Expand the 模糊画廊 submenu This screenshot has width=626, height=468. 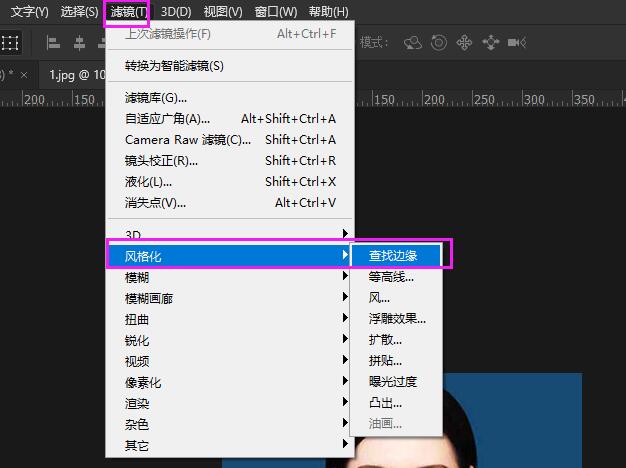coord(230,298)
